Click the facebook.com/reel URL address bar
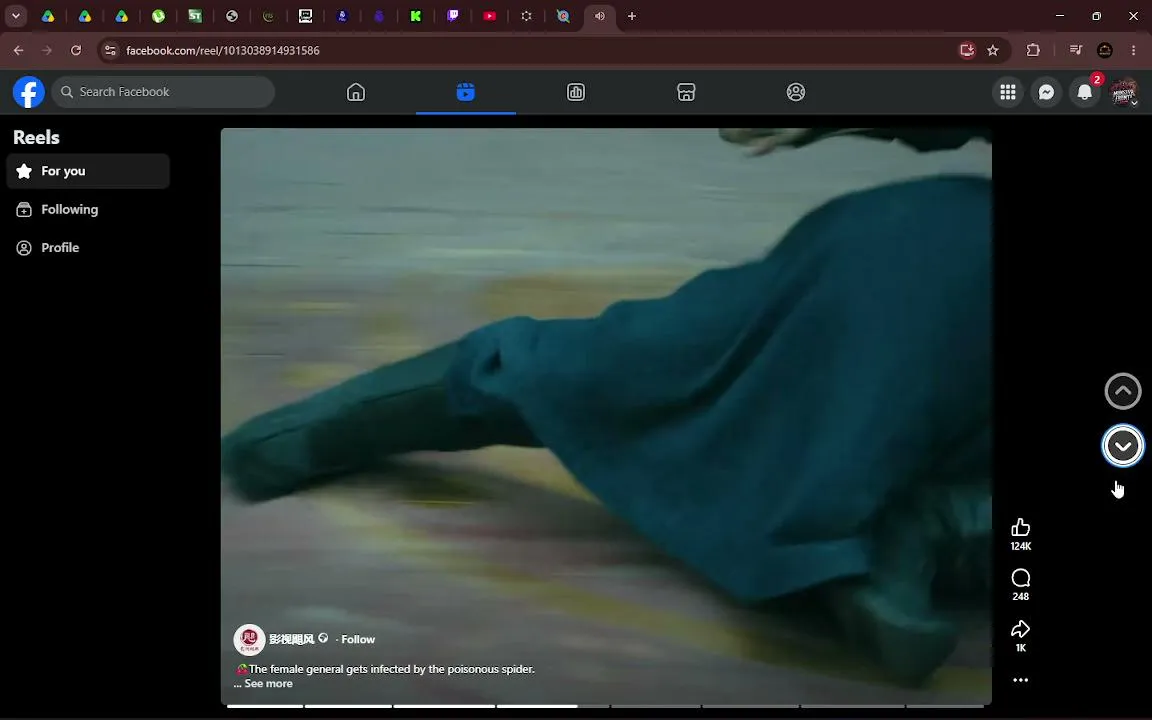This screenshot has width=1152, height=720. coord(223,51)
